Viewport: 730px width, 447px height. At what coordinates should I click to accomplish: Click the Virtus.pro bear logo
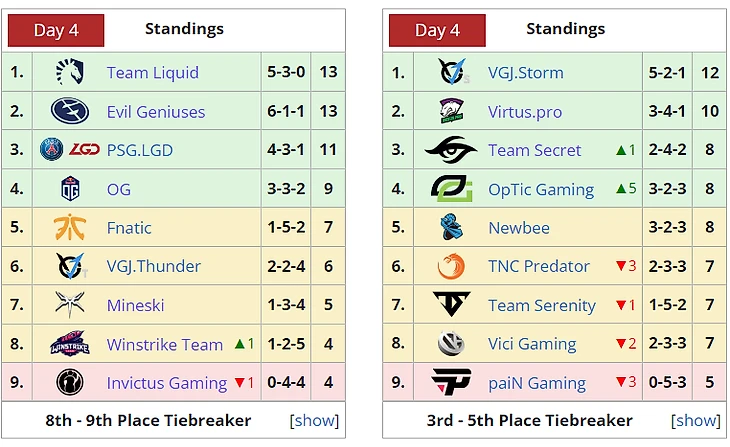(x=451, y=111)
